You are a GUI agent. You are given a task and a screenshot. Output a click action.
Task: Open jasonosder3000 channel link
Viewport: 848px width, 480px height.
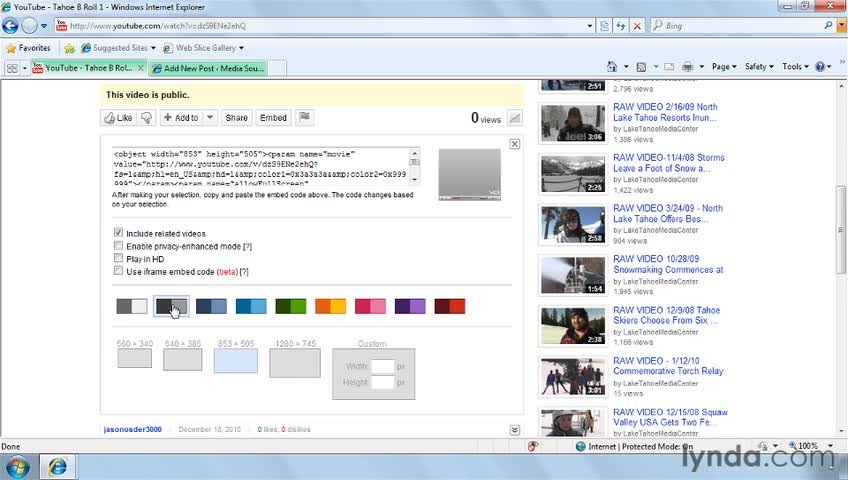(x=132, y=429)
